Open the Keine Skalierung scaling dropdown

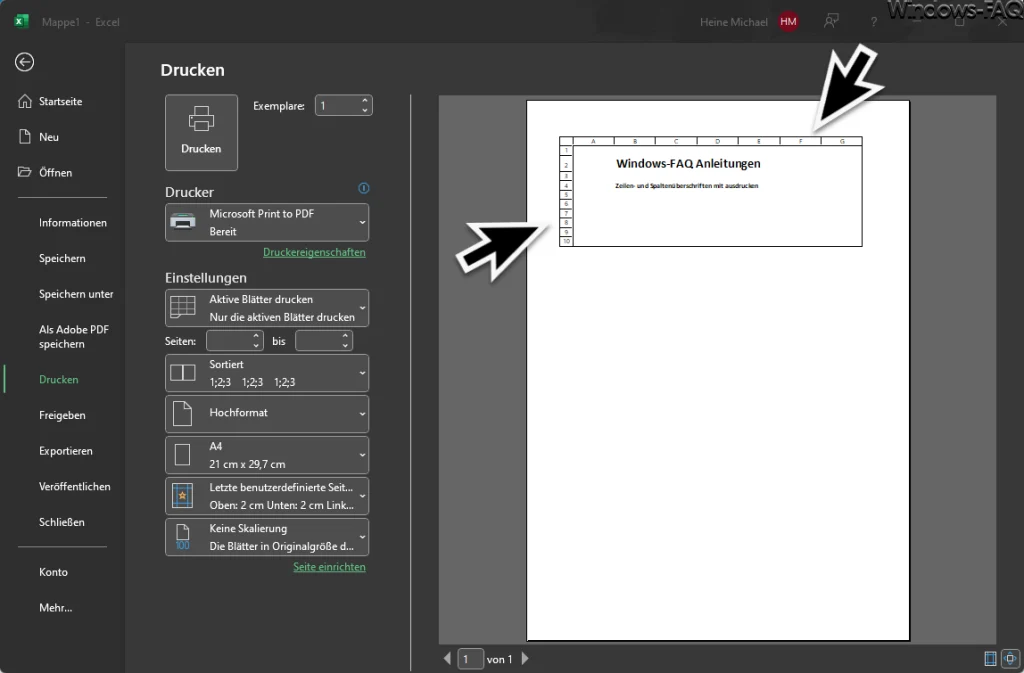266,537
